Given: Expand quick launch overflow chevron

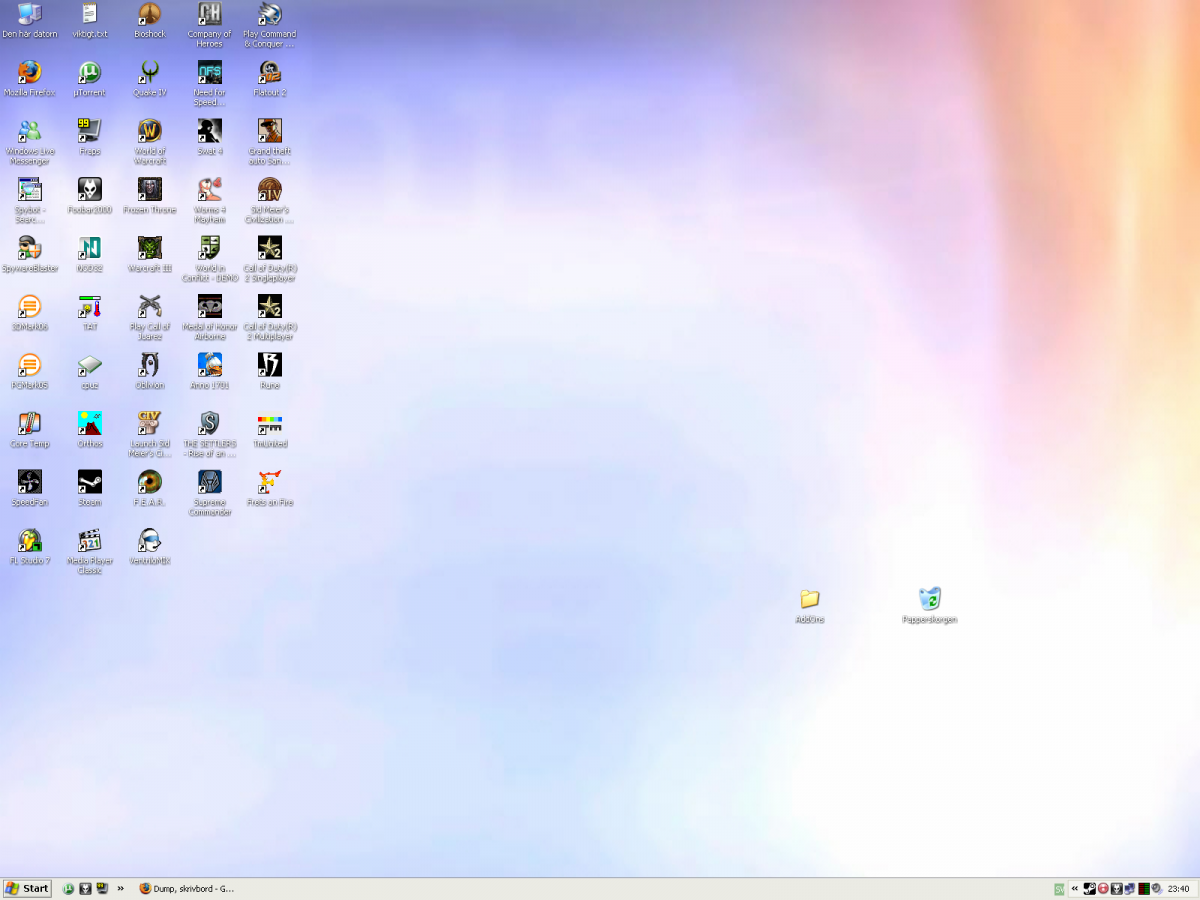Looking at the screenshot, I should pyautogui.click(x=121, y=888).
